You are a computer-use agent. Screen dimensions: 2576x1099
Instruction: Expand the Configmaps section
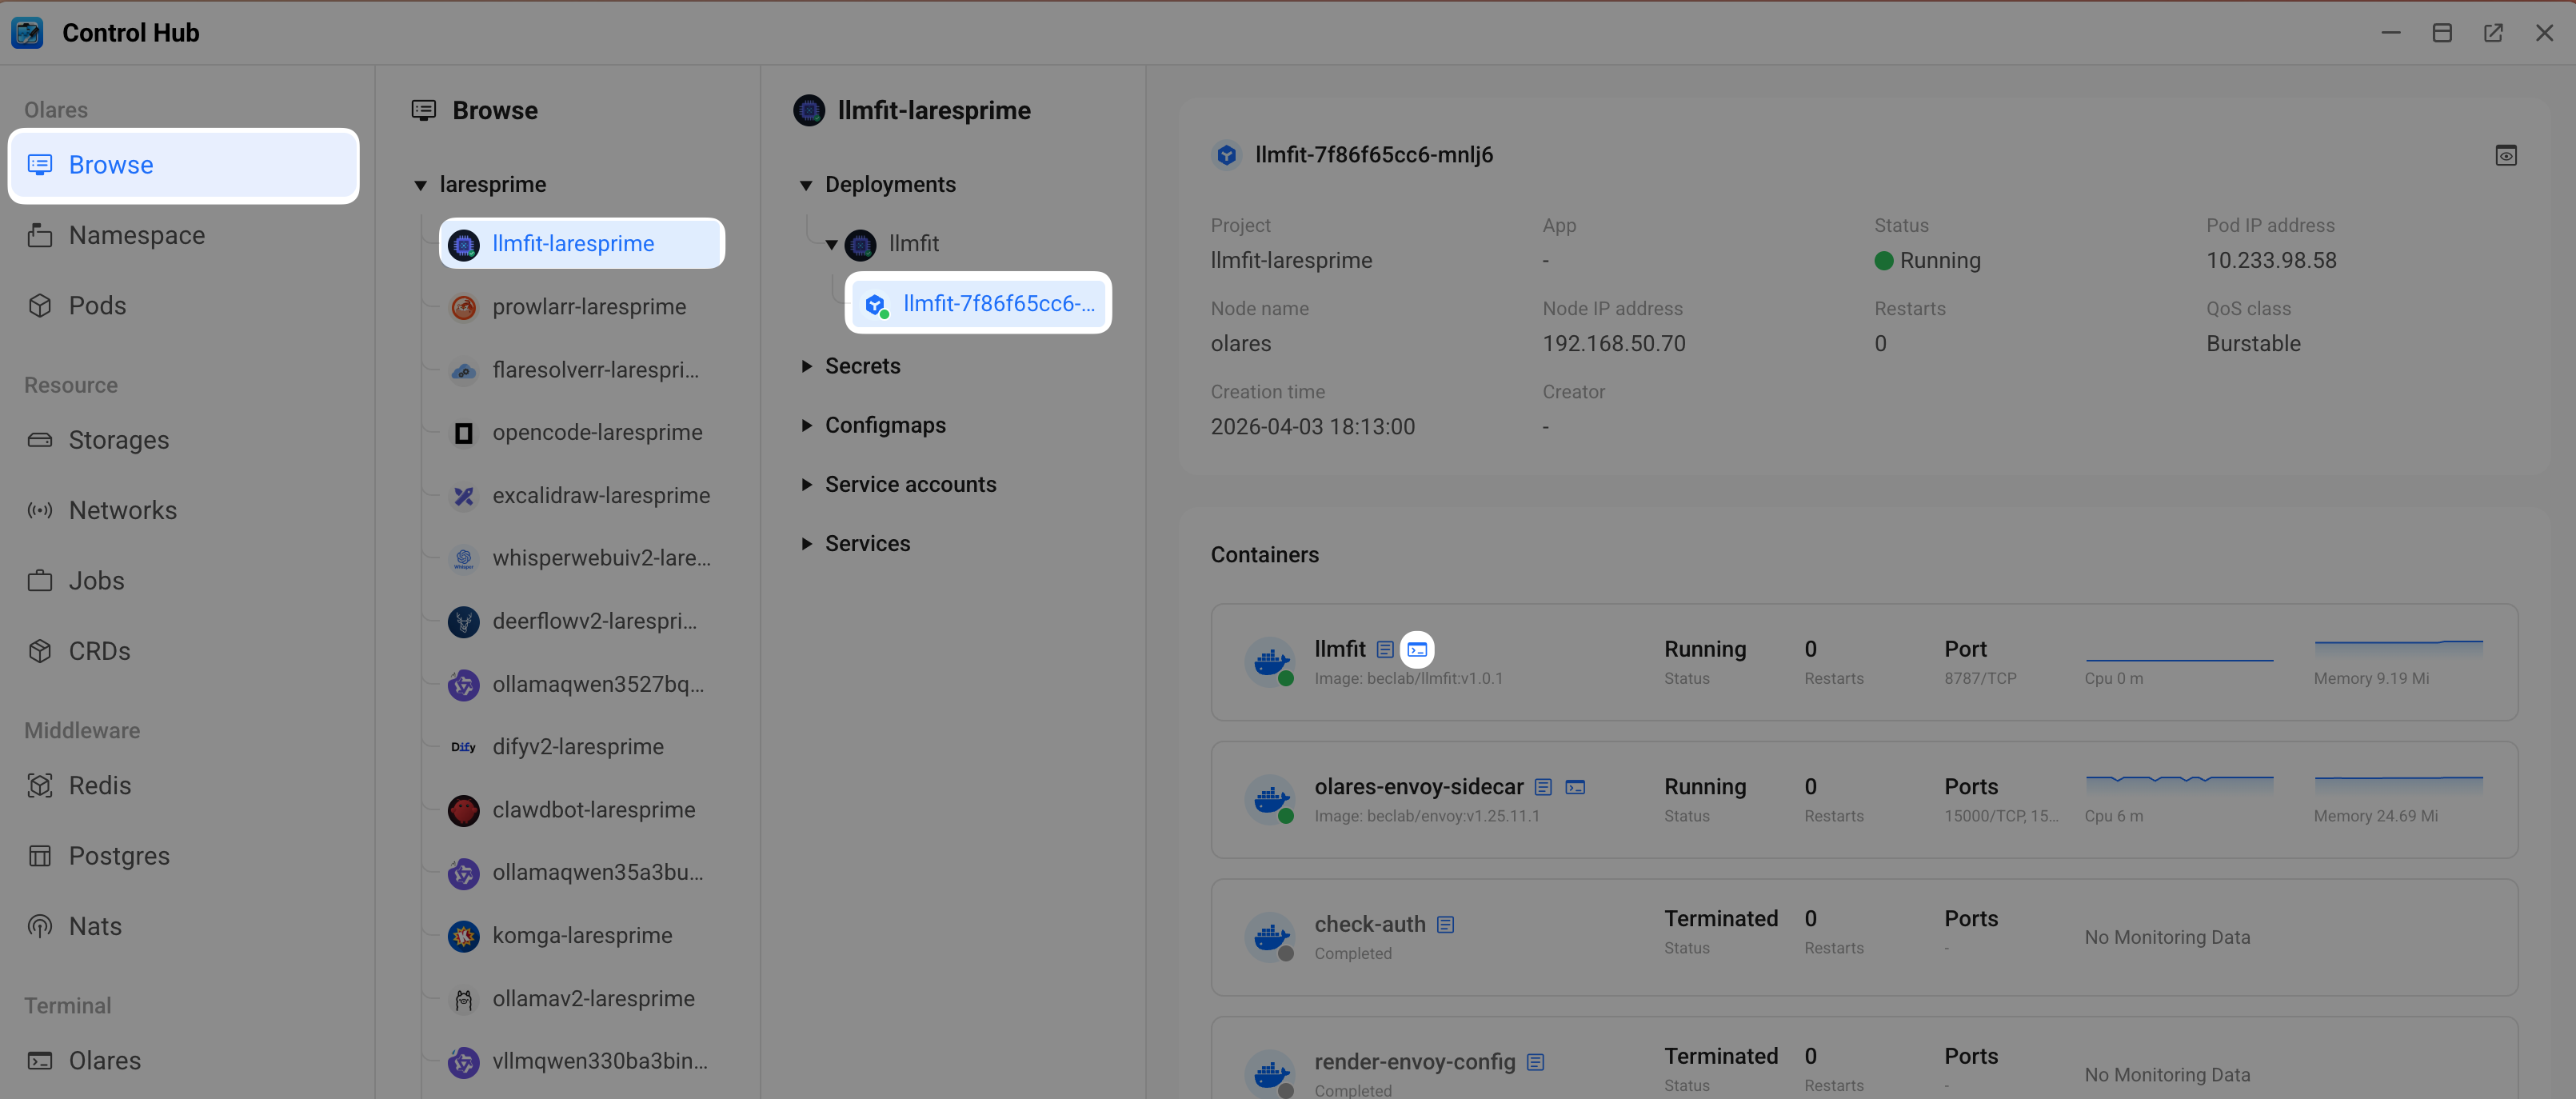click(x=806, y=425)
